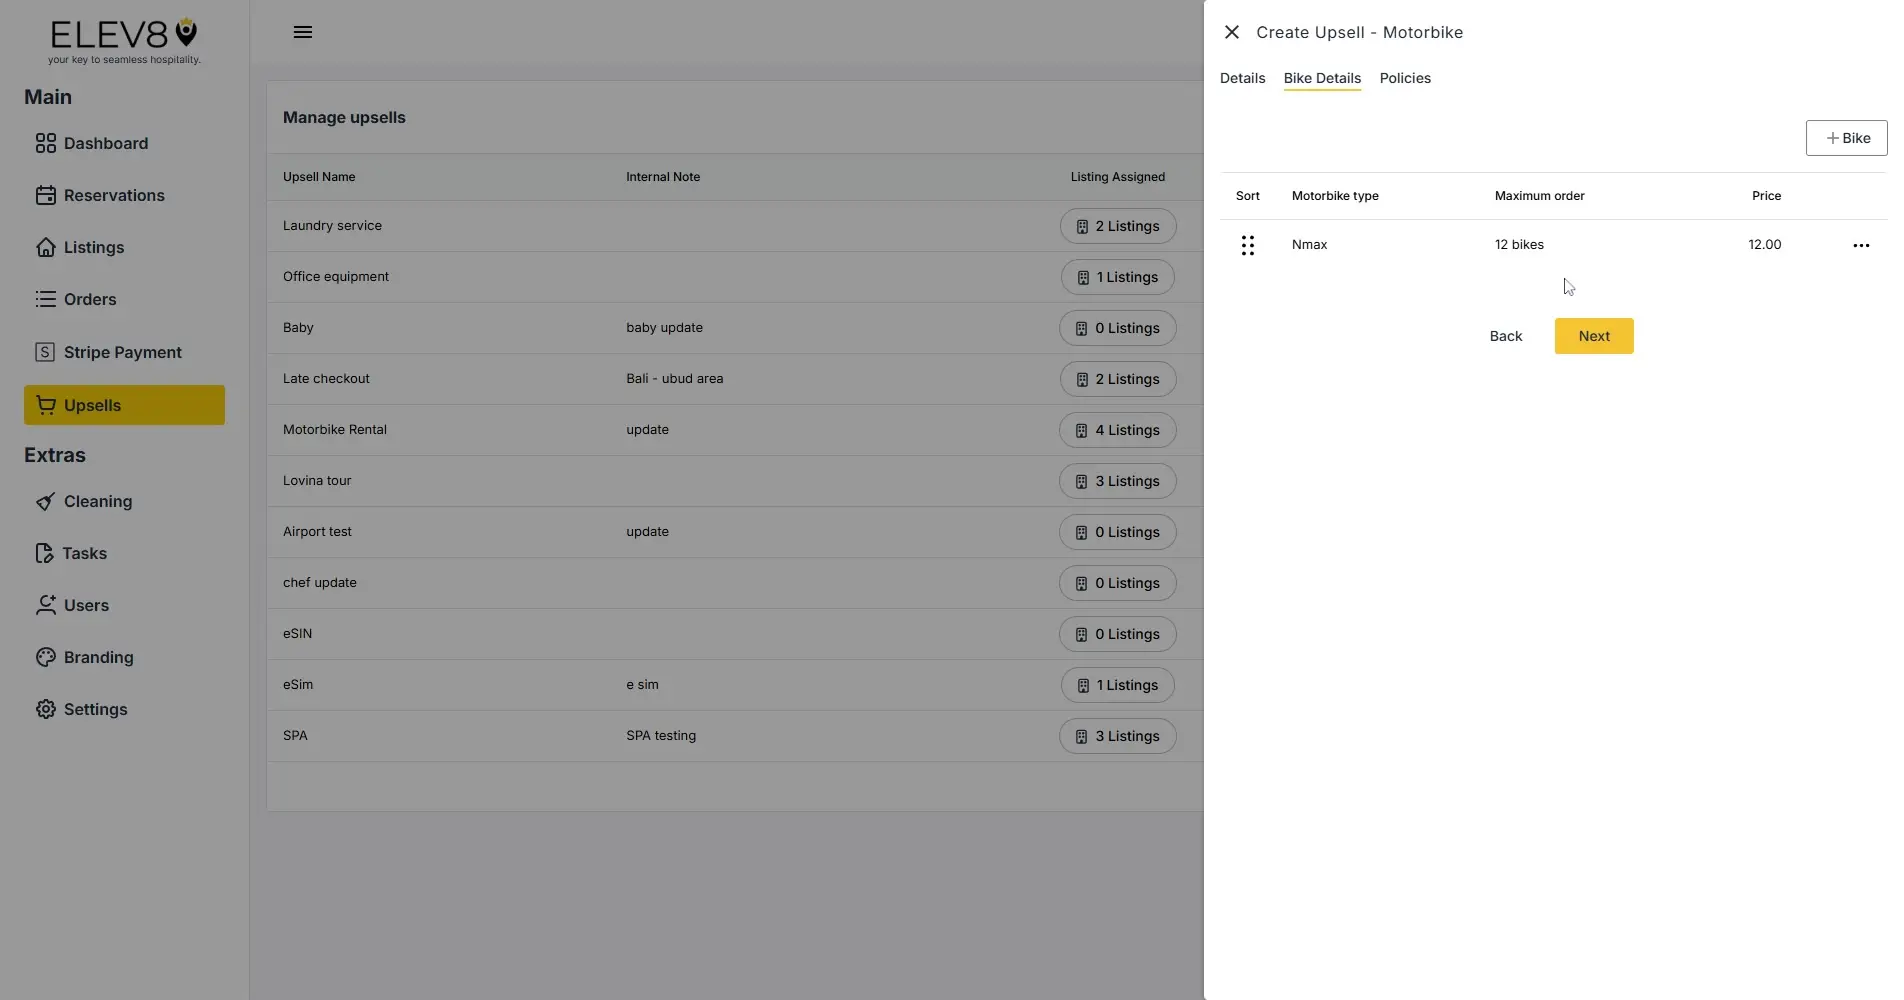
Task: Close the Create Upsell panel
Action: (1230, 31)
